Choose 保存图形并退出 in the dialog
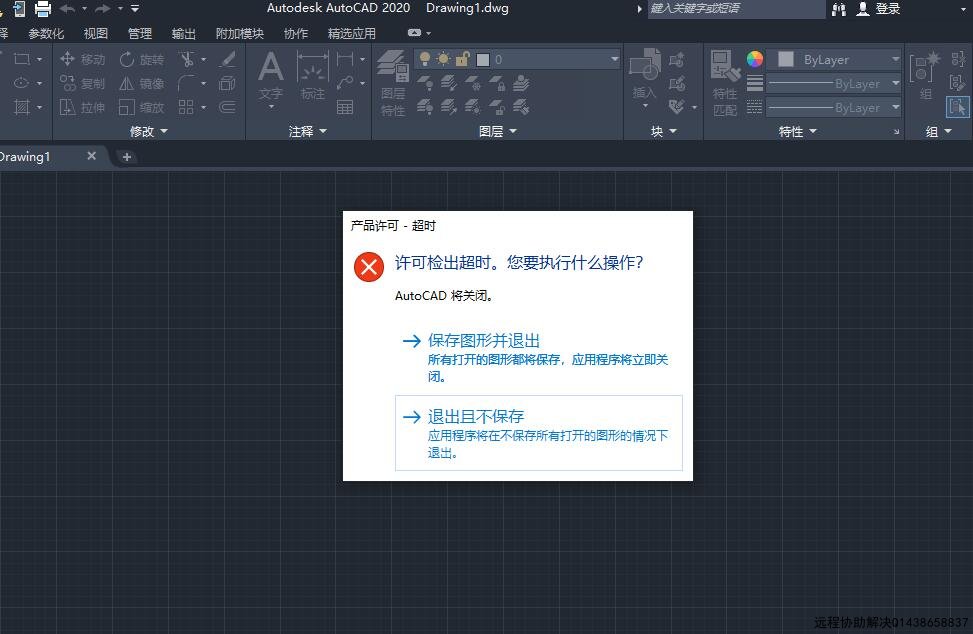 click(539, 357)
